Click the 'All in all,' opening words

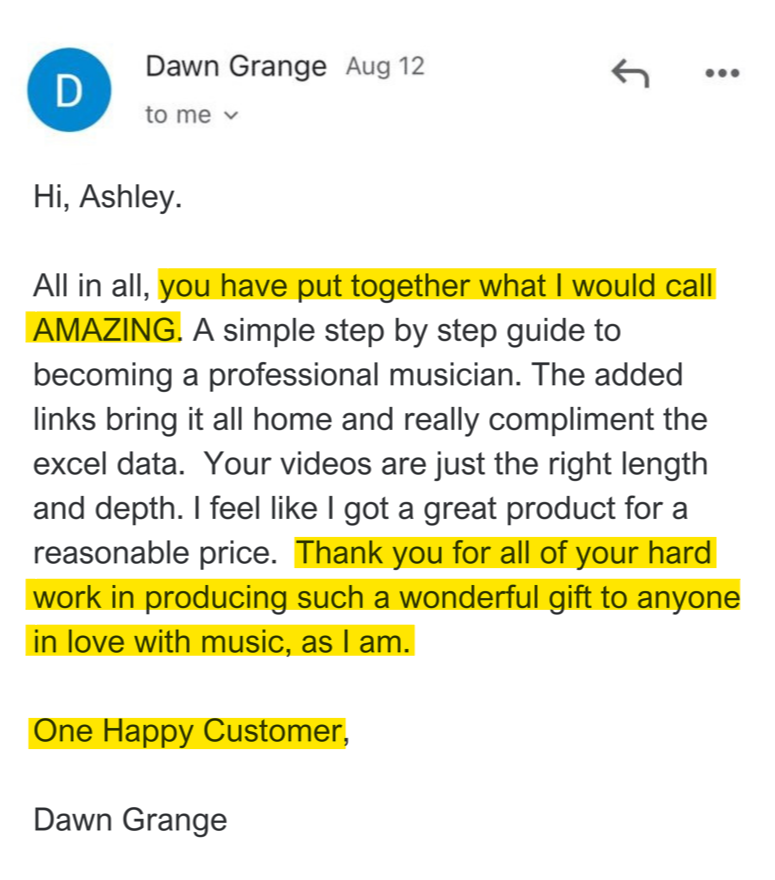[x=92, y=286]
